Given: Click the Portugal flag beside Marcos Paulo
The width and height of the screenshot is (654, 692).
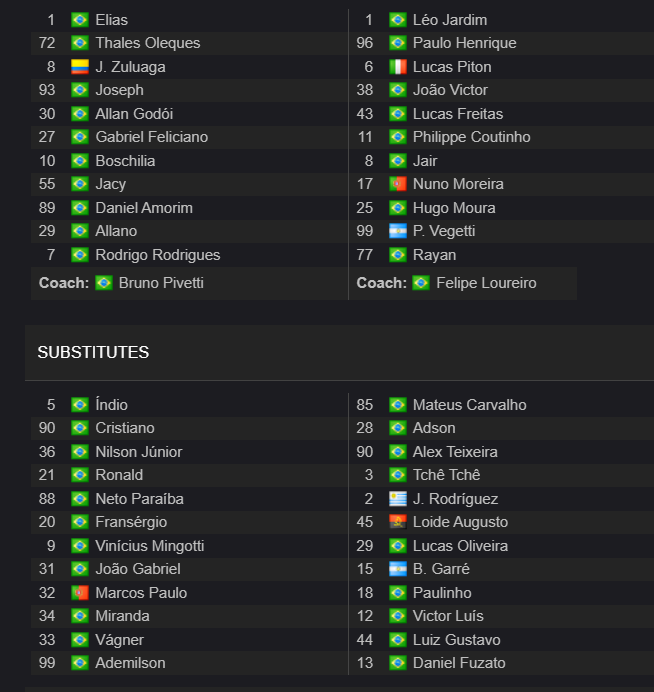Looking at the screenshot, I should point(80,593).
